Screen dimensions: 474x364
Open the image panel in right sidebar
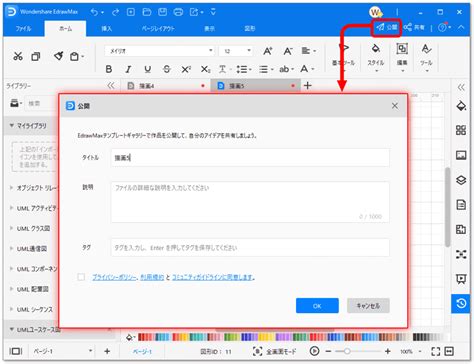click(x=461, y=155)
